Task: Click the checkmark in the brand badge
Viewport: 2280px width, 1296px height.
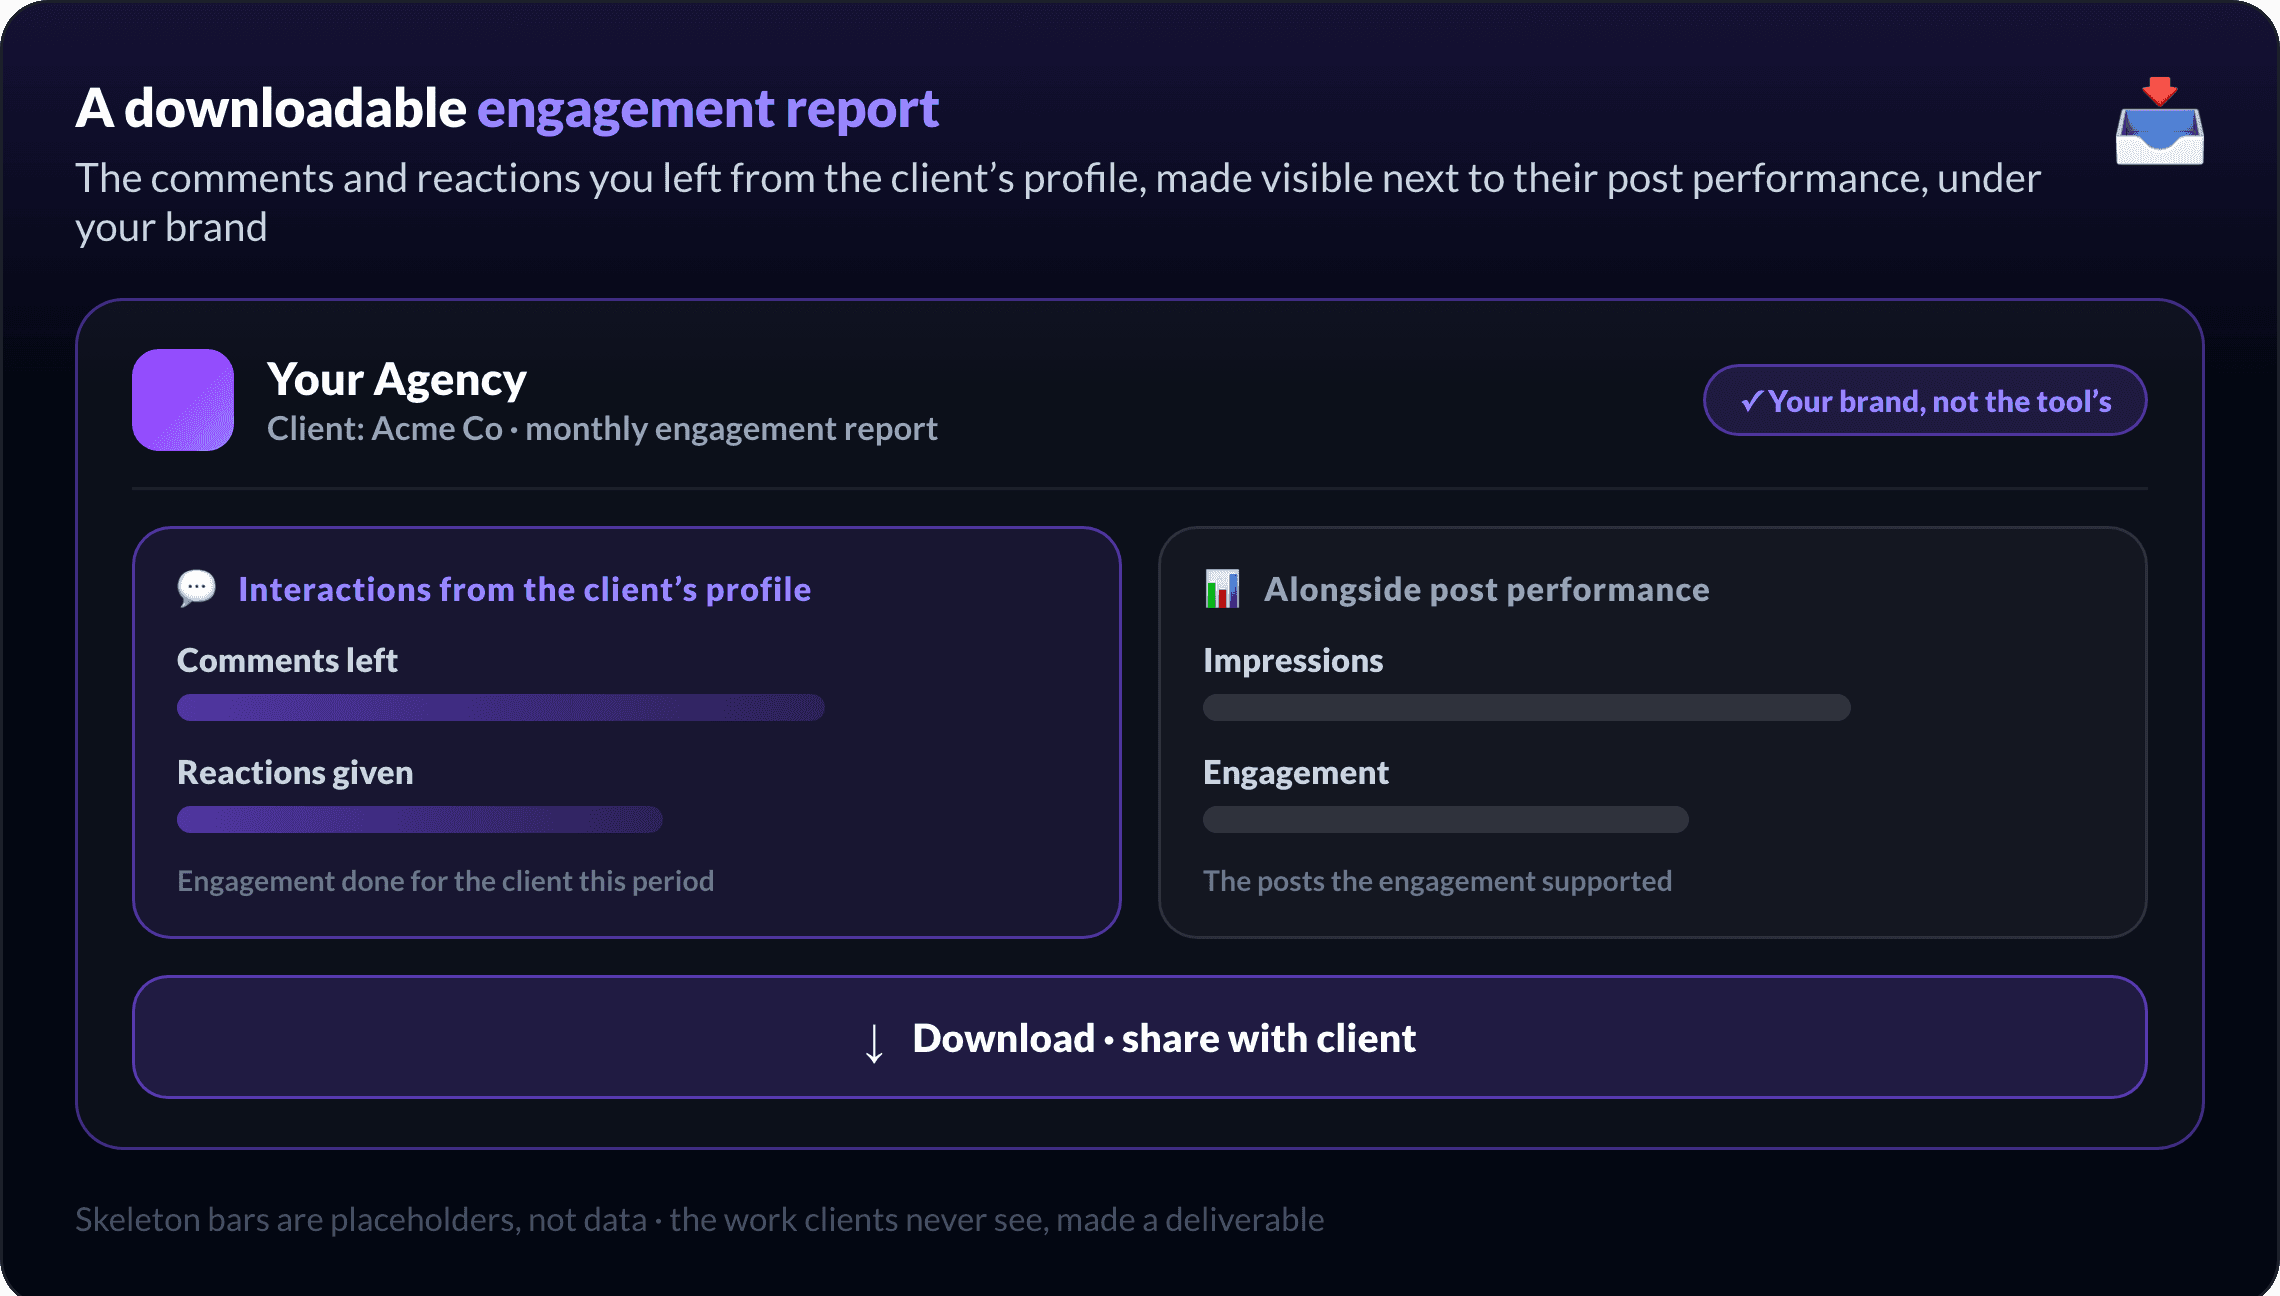Action: (1751, 401)
